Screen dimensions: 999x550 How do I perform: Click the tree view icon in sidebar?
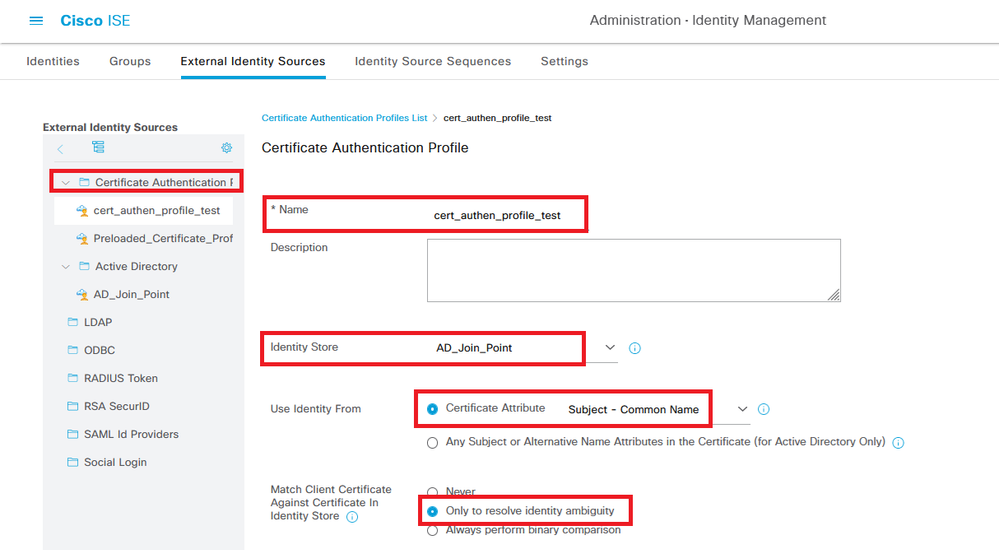click(98, 147)
